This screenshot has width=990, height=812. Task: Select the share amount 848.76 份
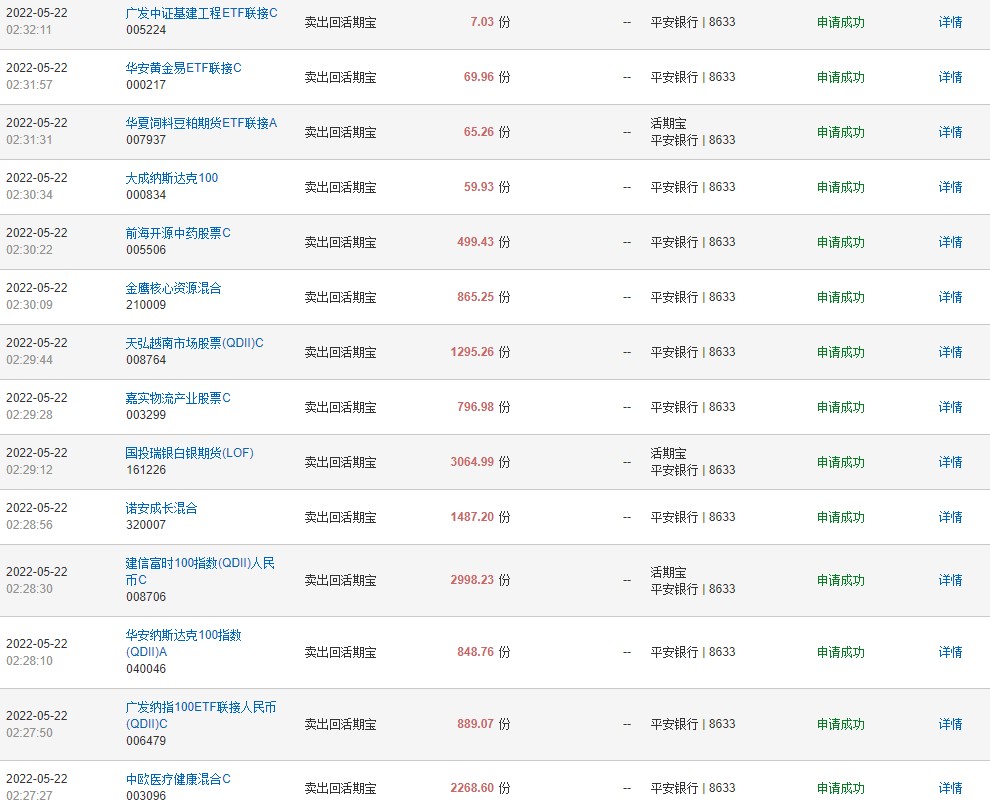[484, 652]
